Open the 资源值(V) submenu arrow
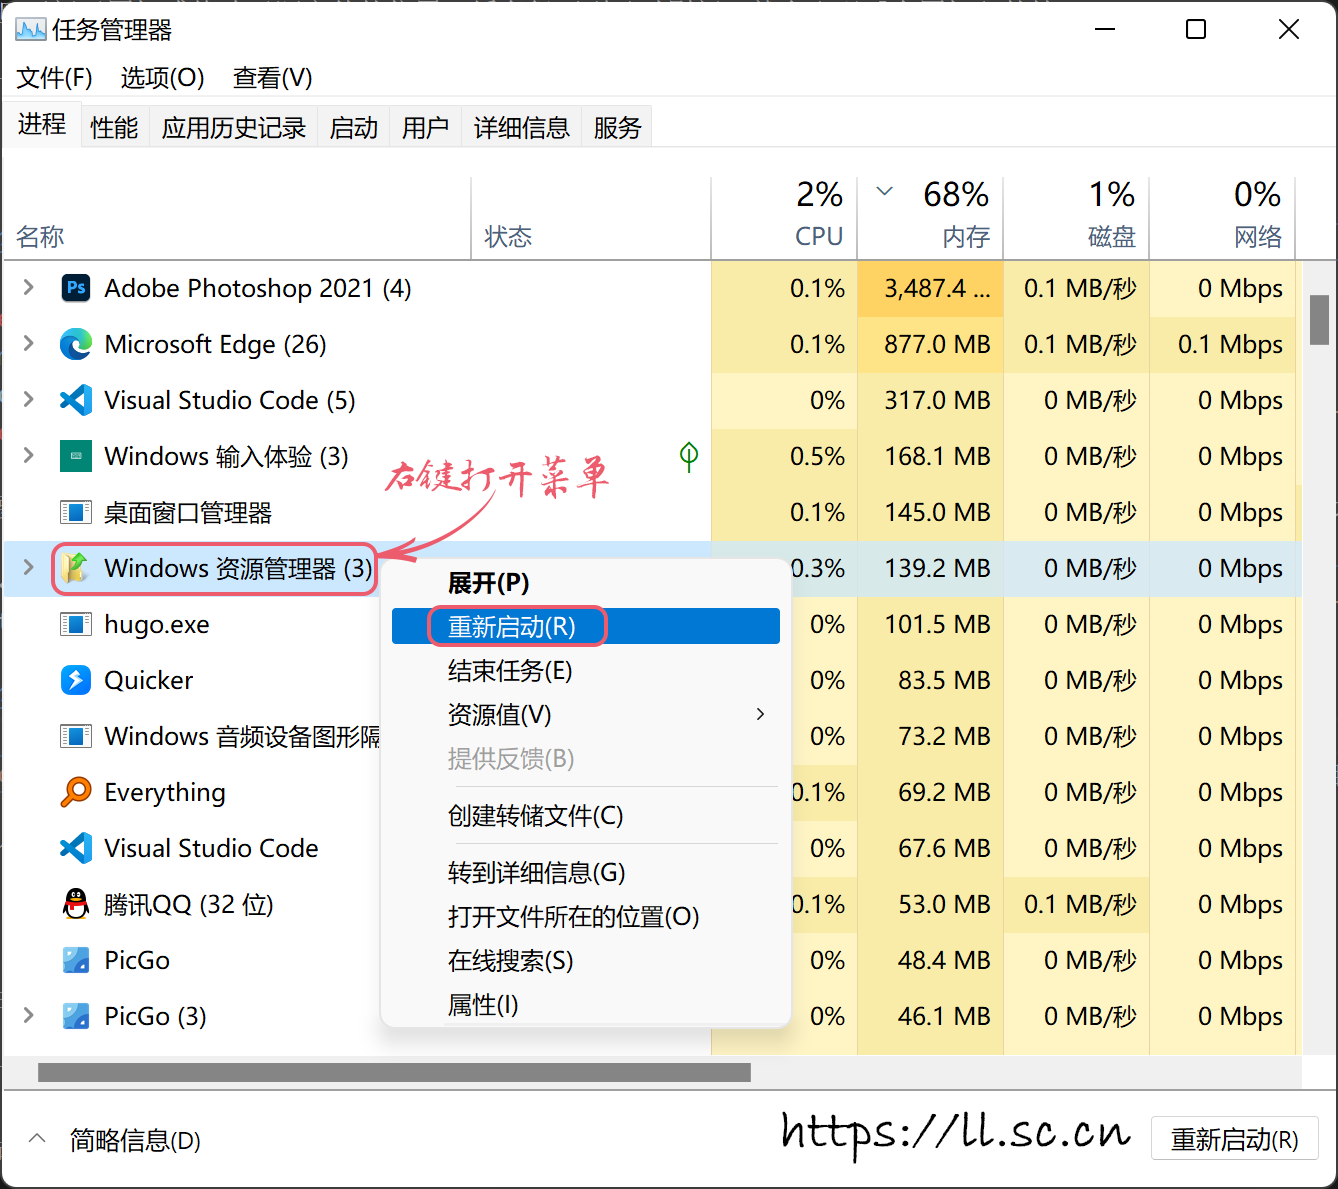 tap(761, 714)
